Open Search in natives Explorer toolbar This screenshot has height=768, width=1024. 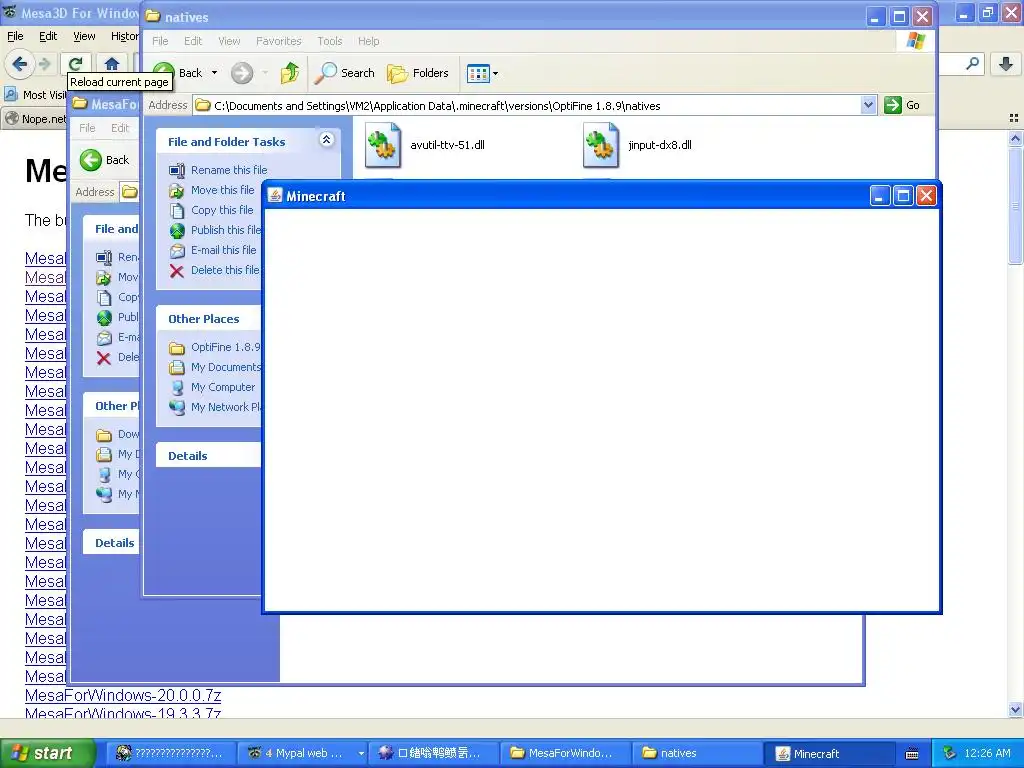344,73
